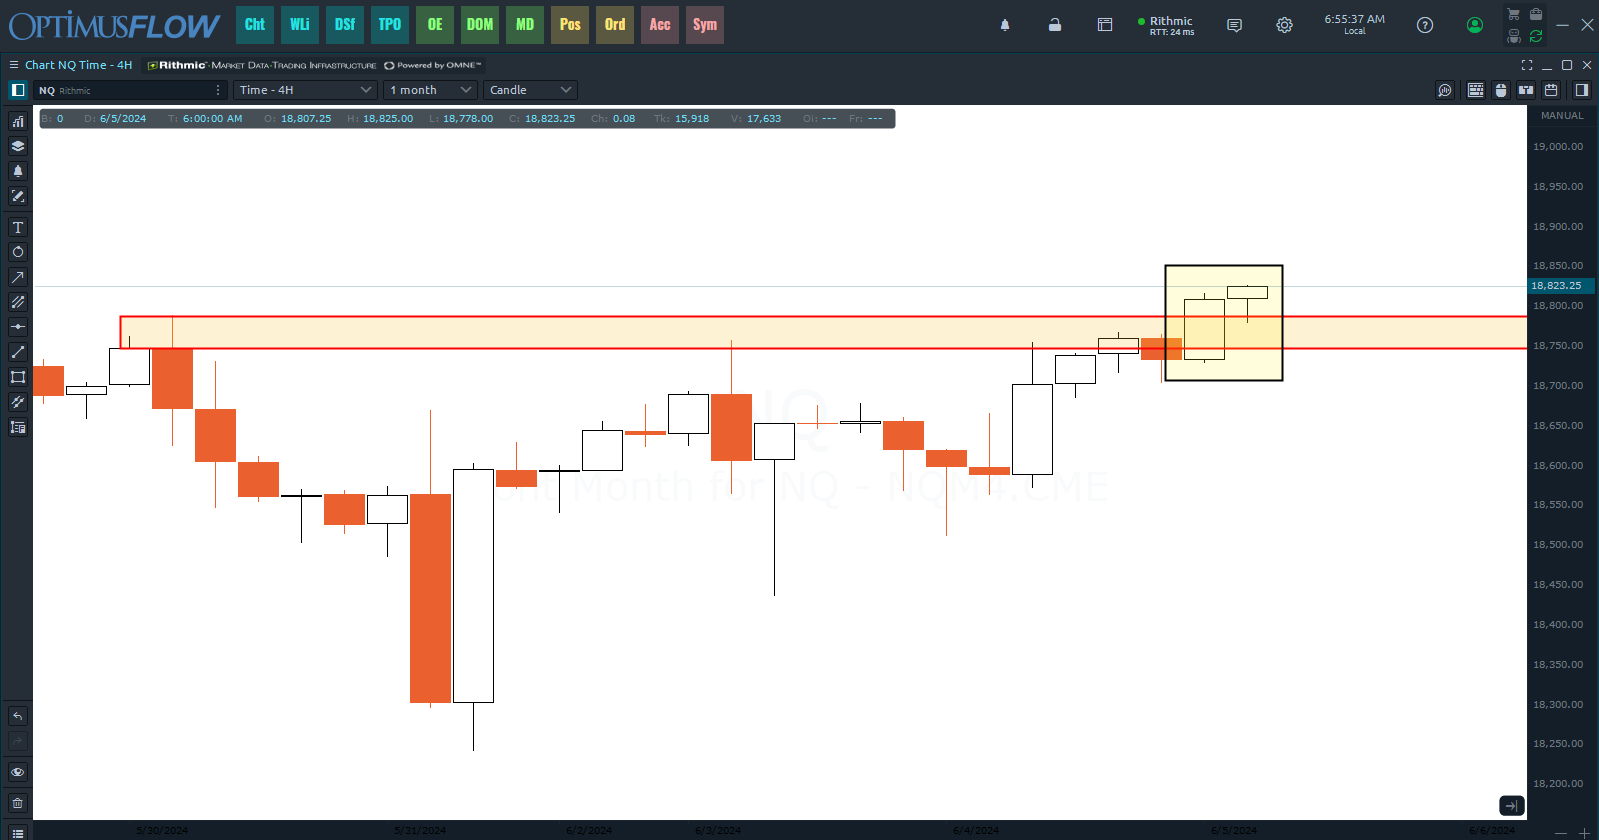Screen dimensions: 1599x840
Task: Open the Ord orders panel button
Action: 615,25
